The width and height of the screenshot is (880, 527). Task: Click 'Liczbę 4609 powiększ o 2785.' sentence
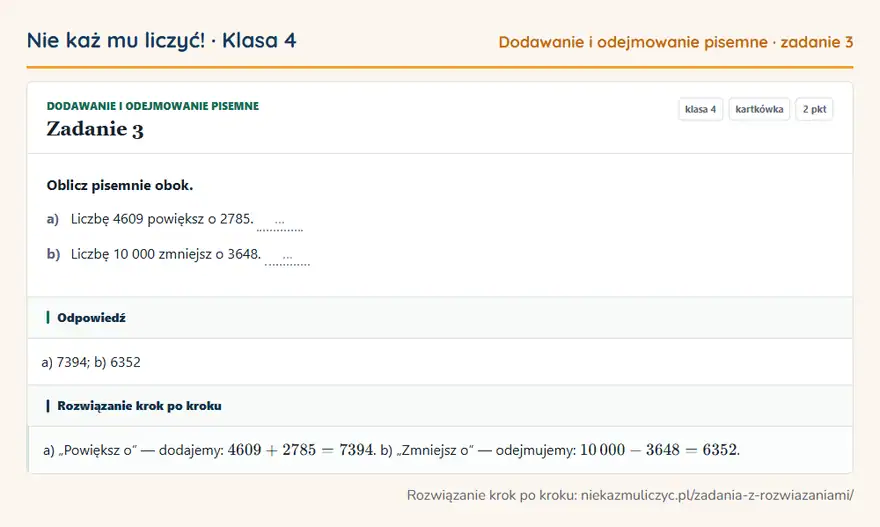[162, 219]
